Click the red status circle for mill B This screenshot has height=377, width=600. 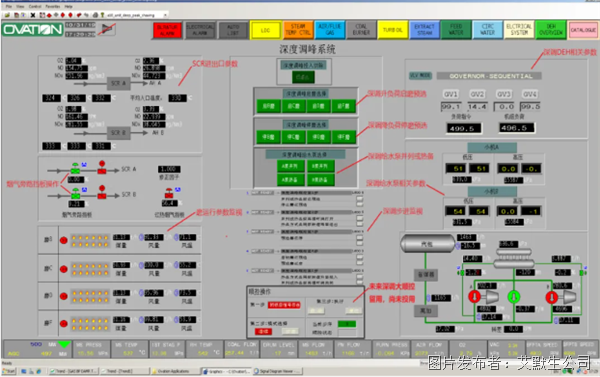64,240
